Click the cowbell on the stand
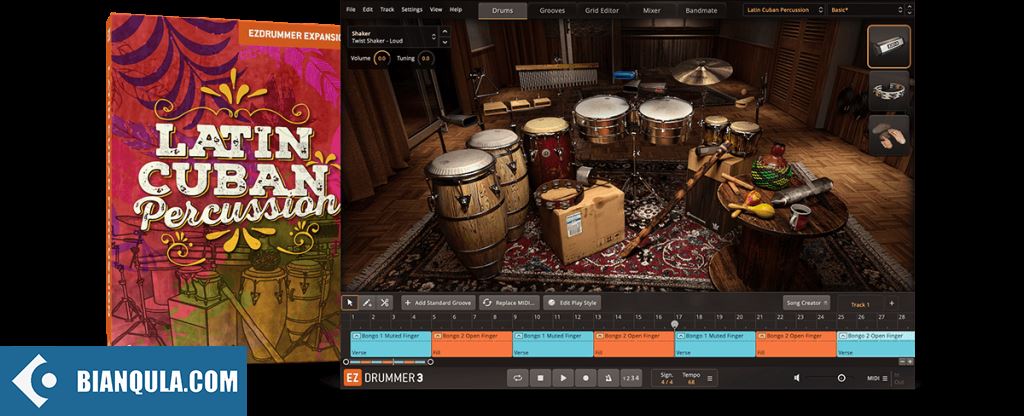Screen dimensions: 1024x416 (459, 120)
